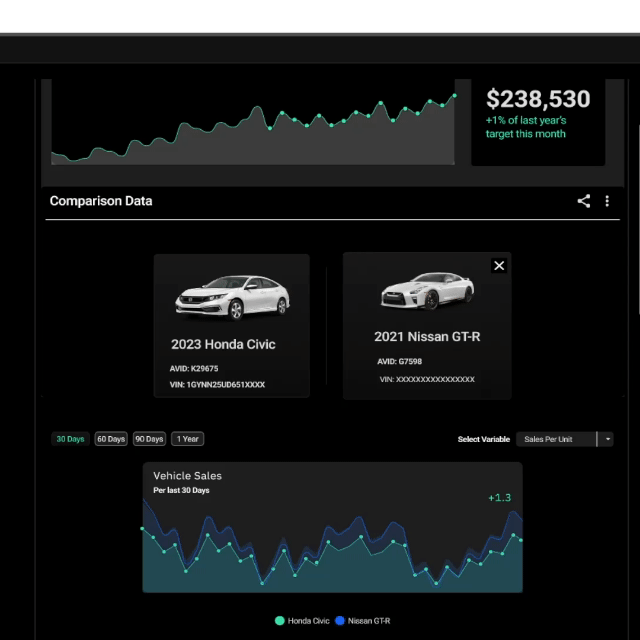Click the +1% of last year's target text

tap(526, 127)
